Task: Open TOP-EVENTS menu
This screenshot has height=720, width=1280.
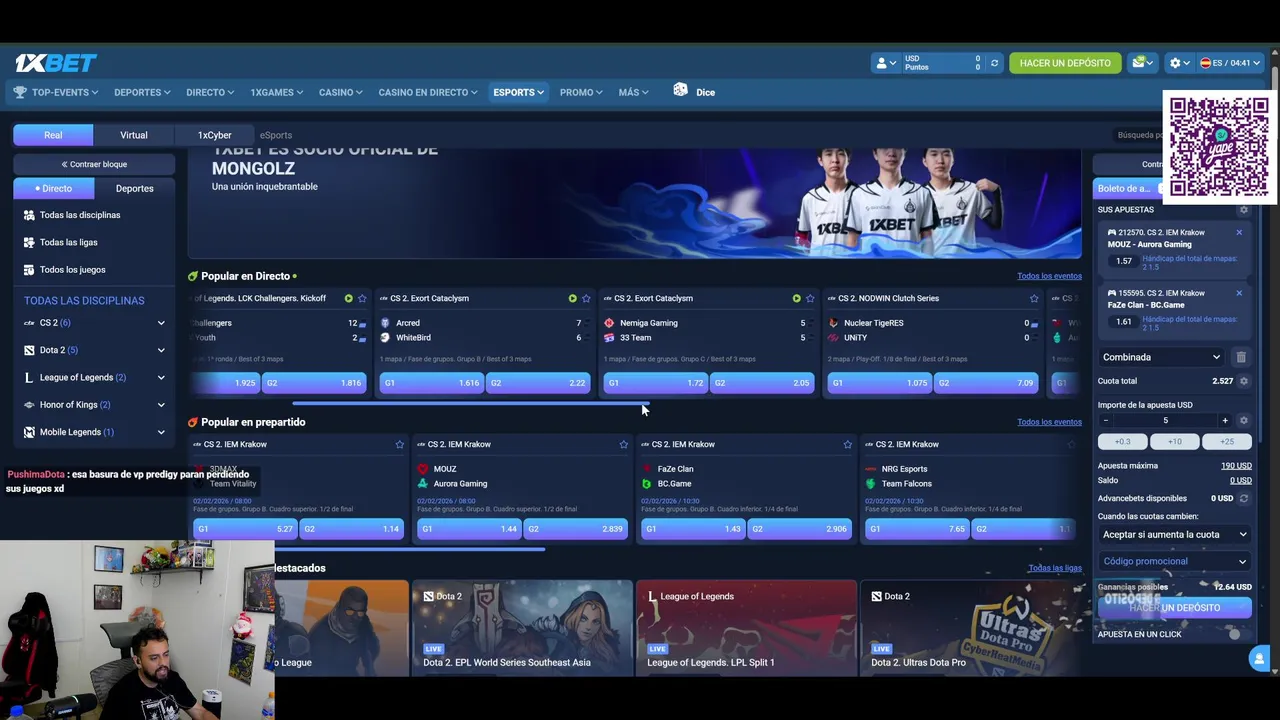Action: tap(56, 92)
